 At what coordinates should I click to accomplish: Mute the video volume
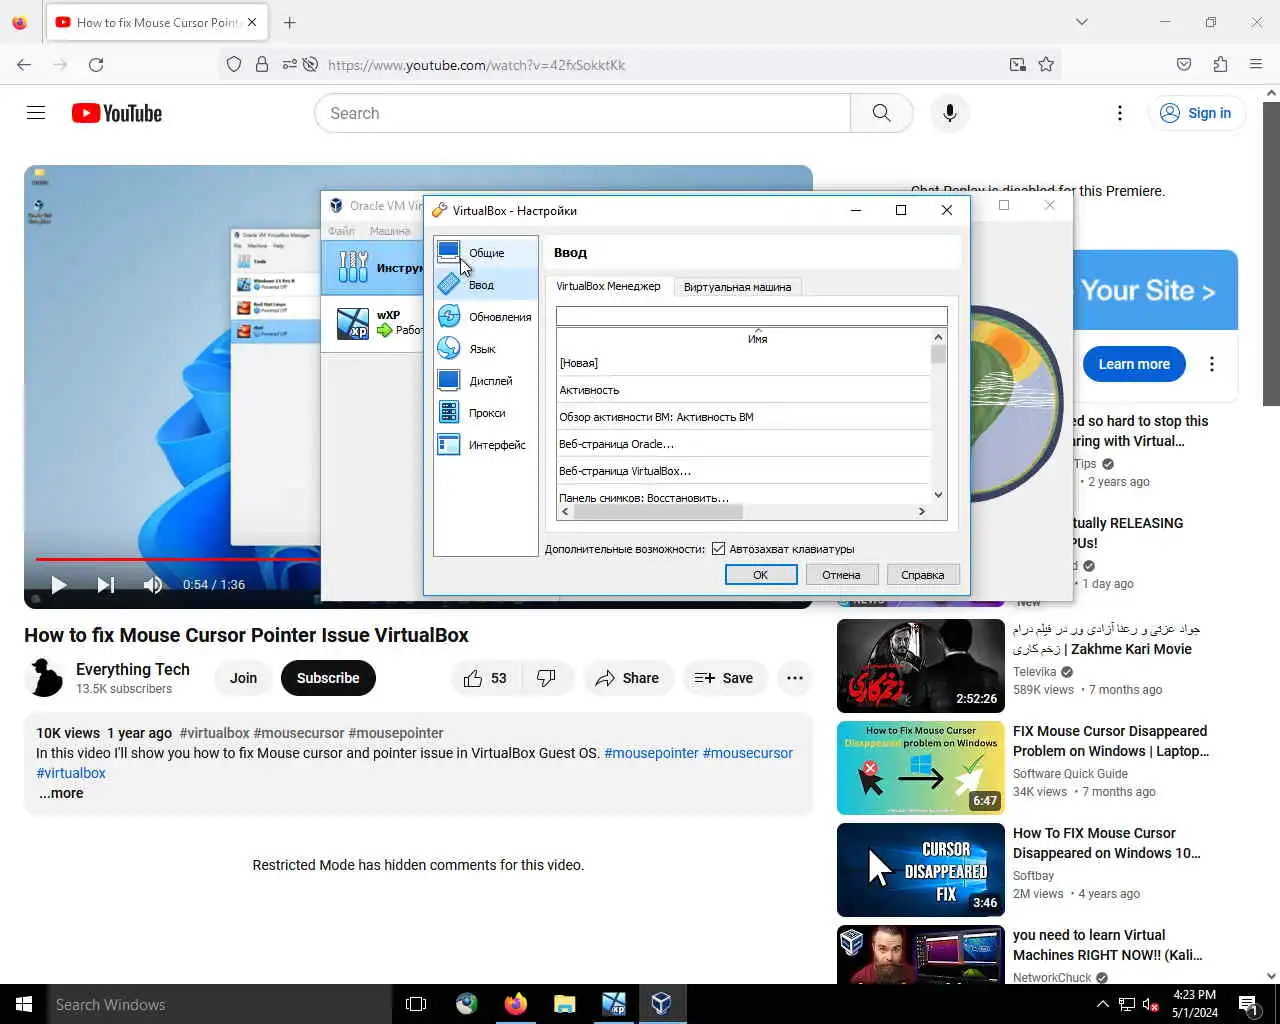[x=152, y=585]
